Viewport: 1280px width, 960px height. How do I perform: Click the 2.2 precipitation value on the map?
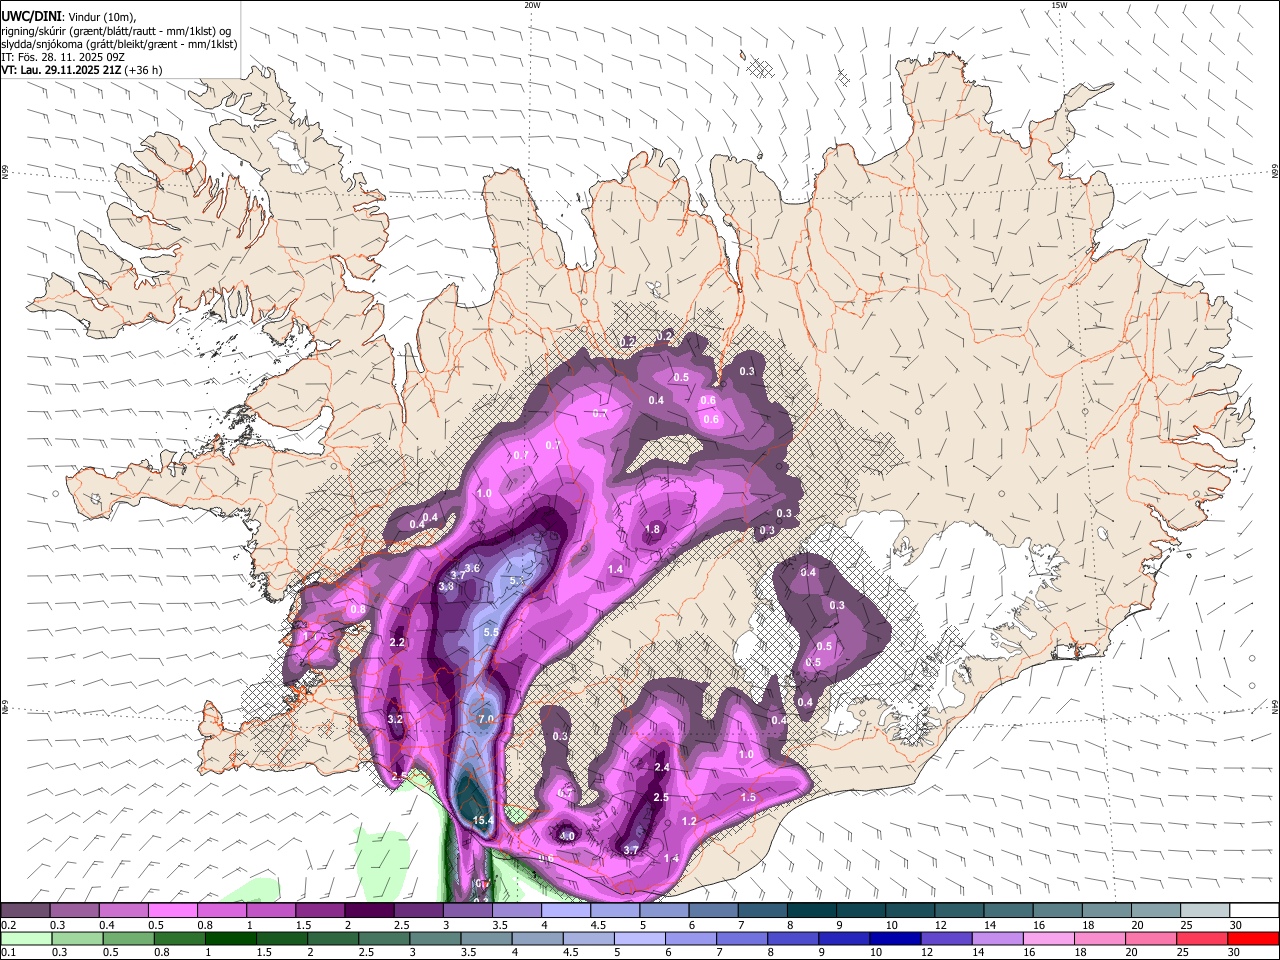[397, 642]
